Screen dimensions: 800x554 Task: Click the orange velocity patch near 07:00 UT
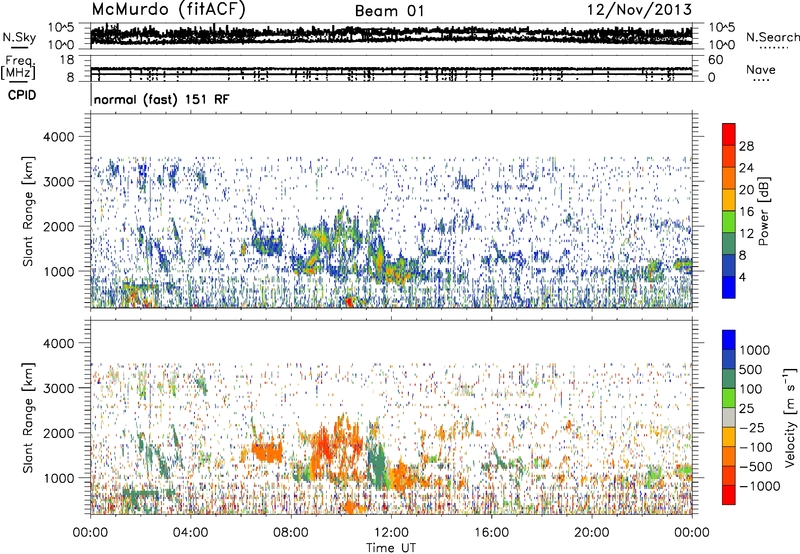click(267, 452)
